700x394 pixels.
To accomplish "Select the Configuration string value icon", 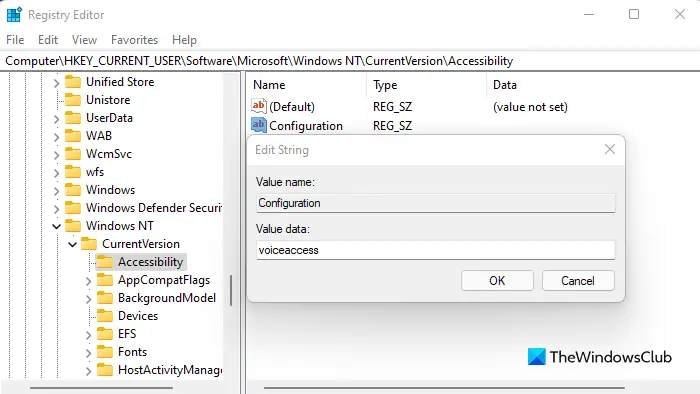I will click(259, 125).
